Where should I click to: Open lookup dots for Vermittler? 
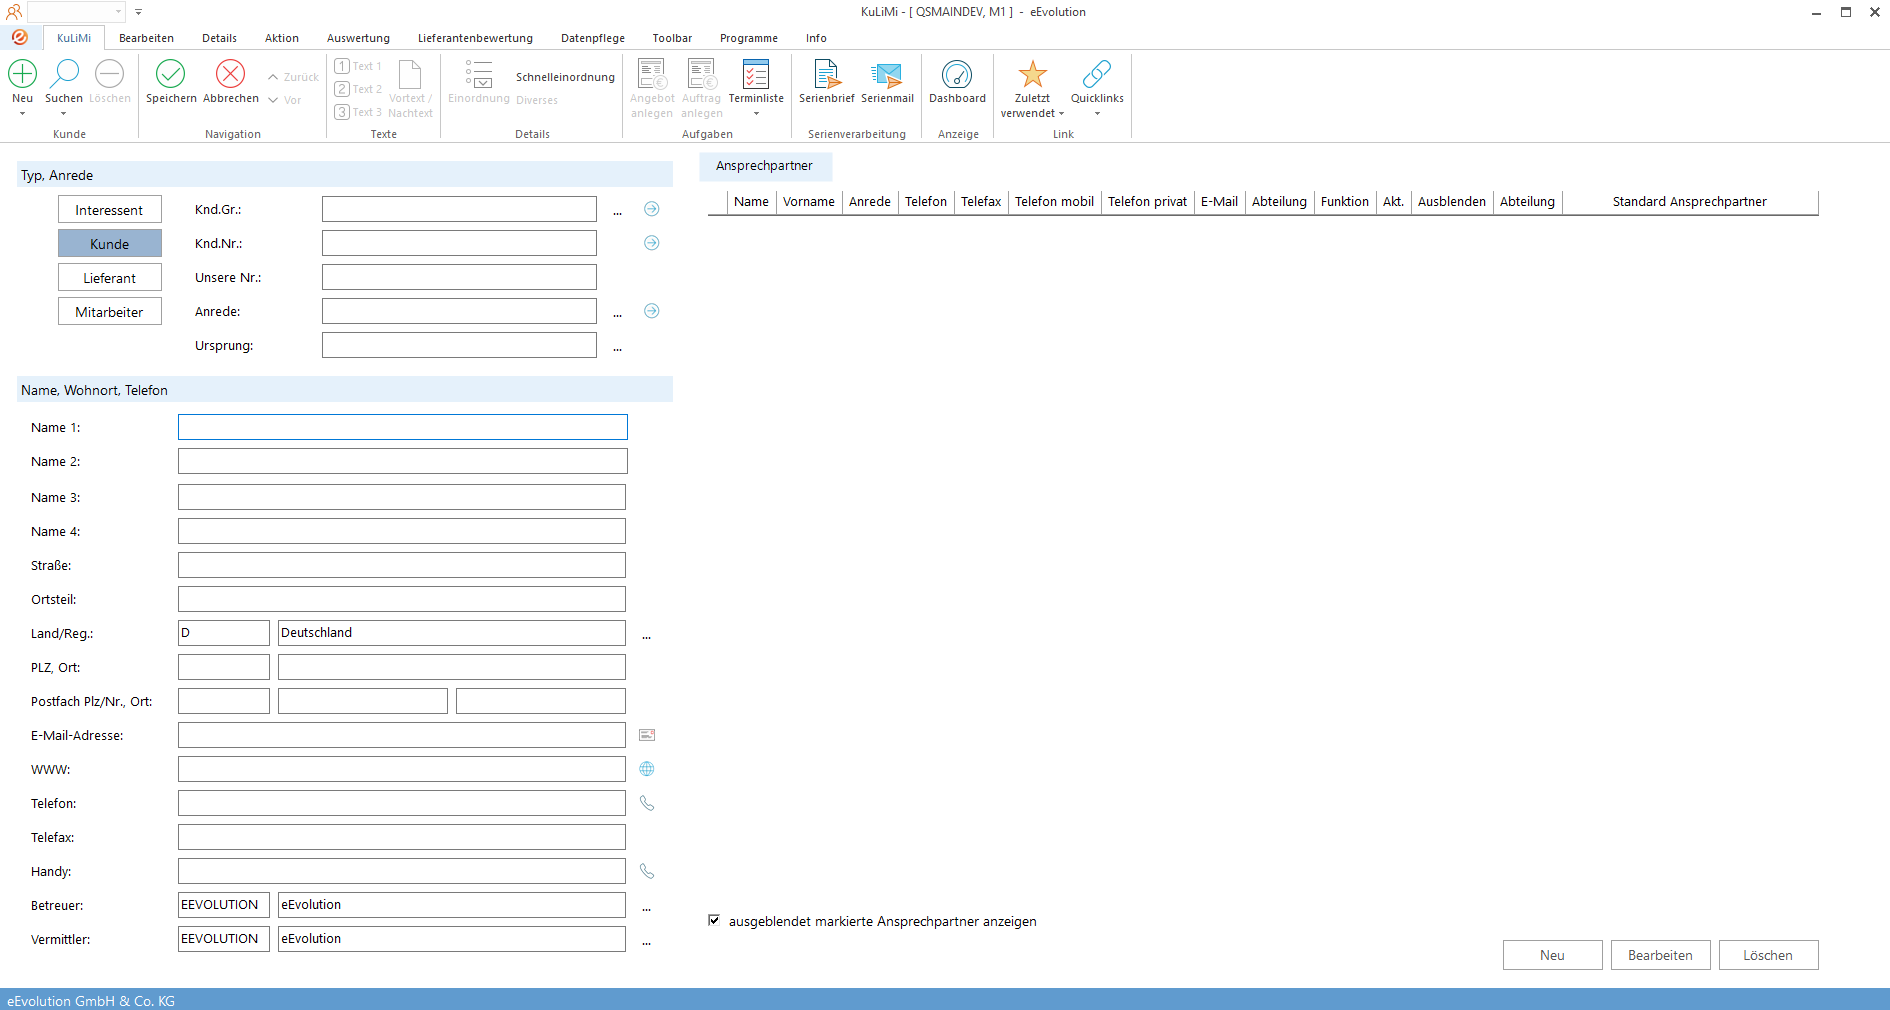[x=646, y=942]
